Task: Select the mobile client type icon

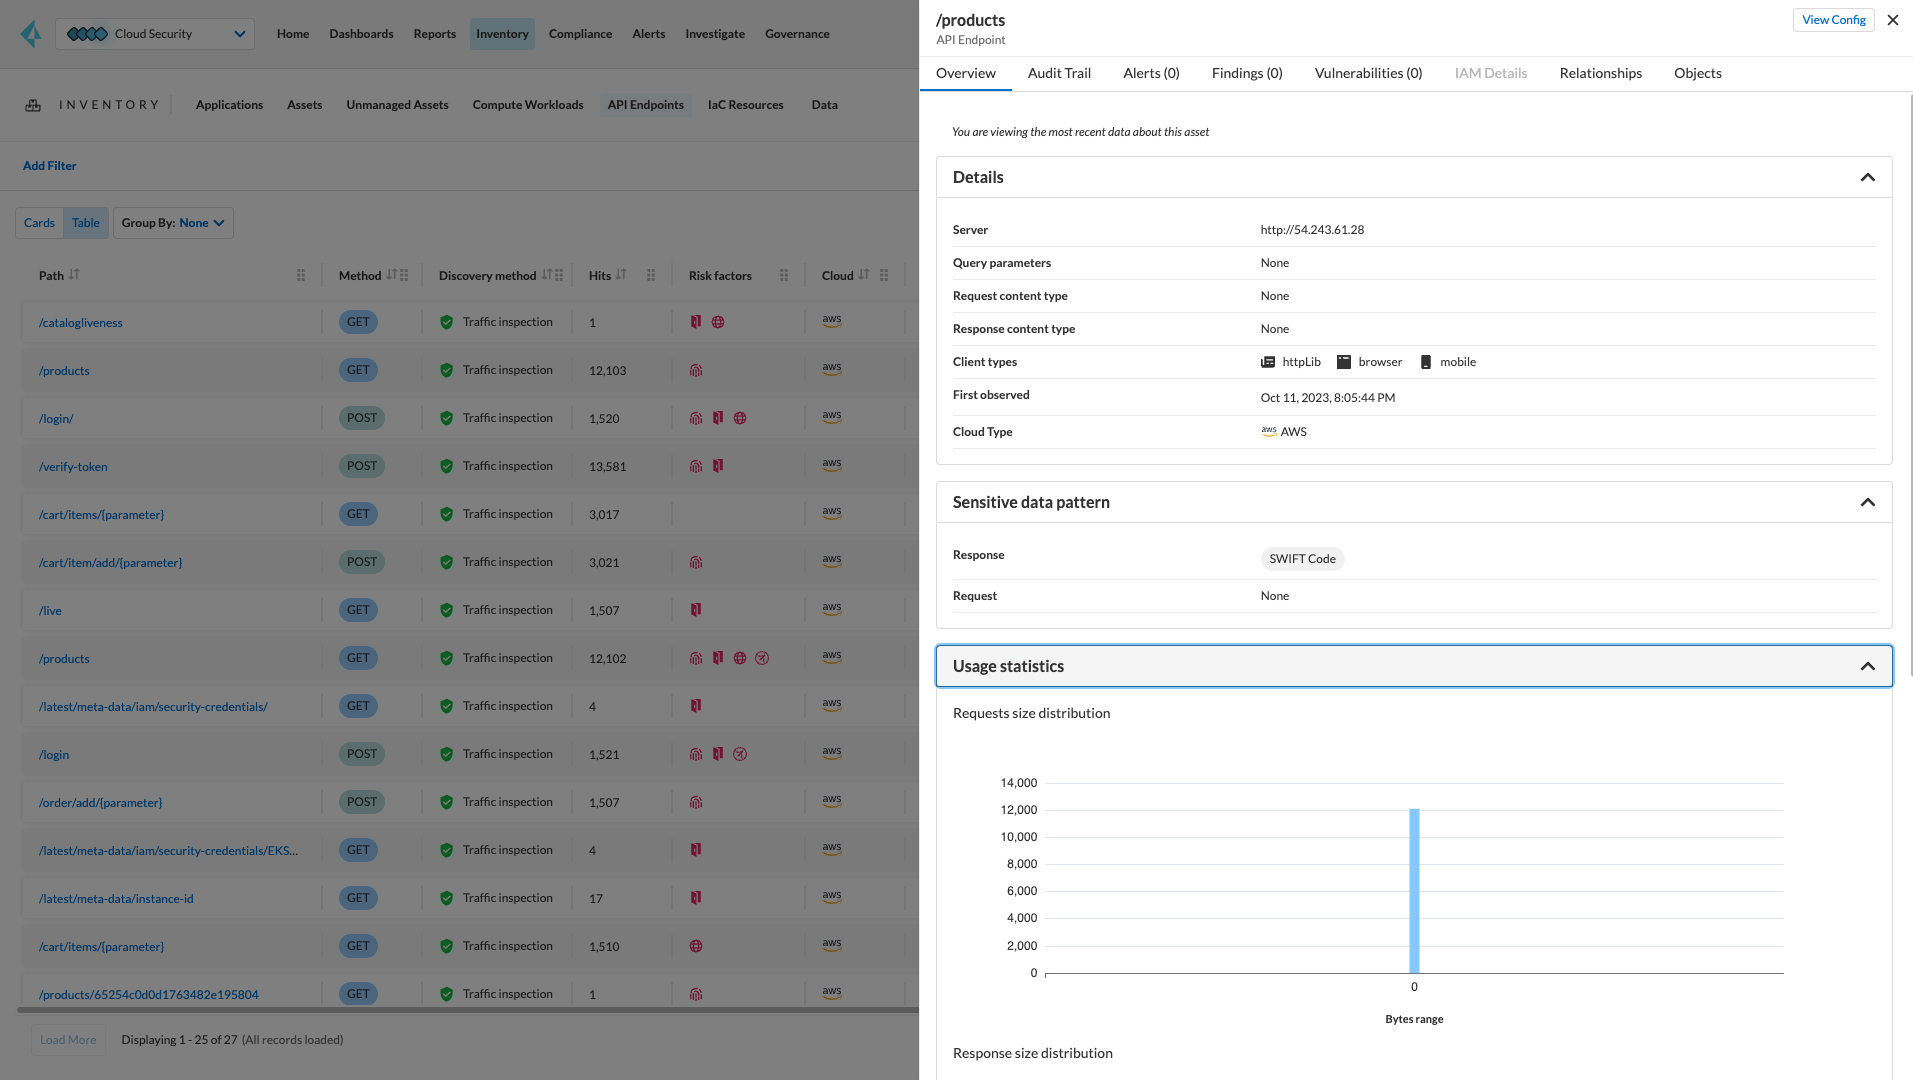Action: [1426, 361]
